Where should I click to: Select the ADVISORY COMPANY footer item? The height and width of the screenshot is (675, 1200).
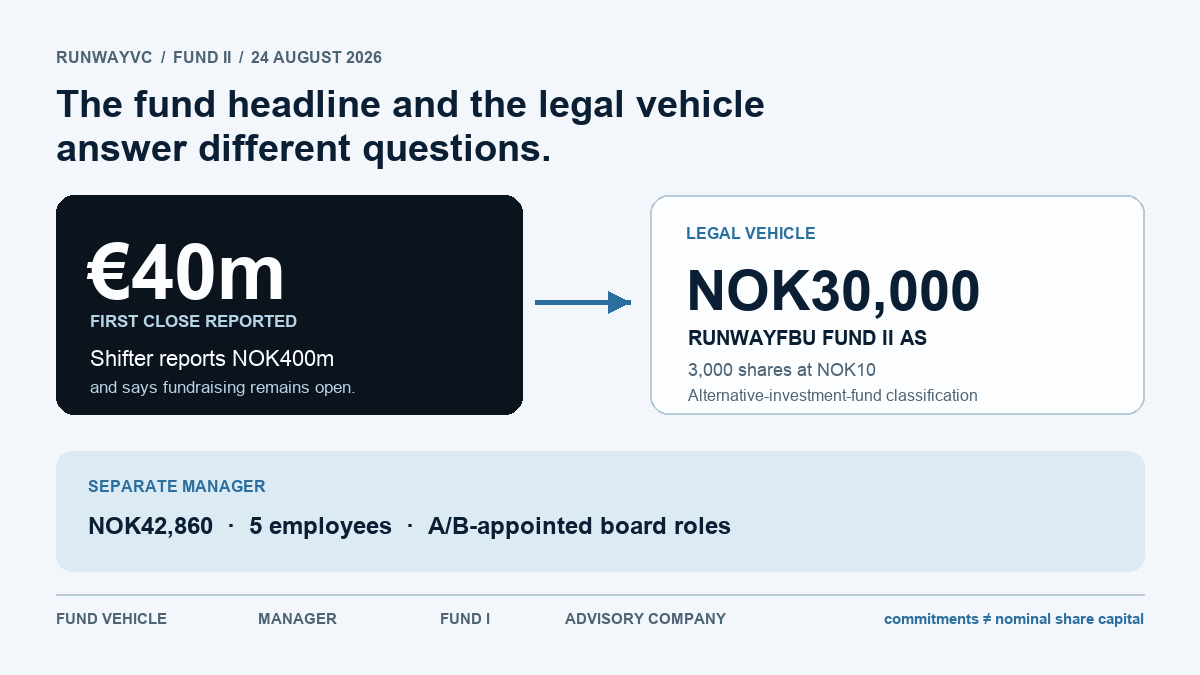pyautogui.click(x=645, y=619)
